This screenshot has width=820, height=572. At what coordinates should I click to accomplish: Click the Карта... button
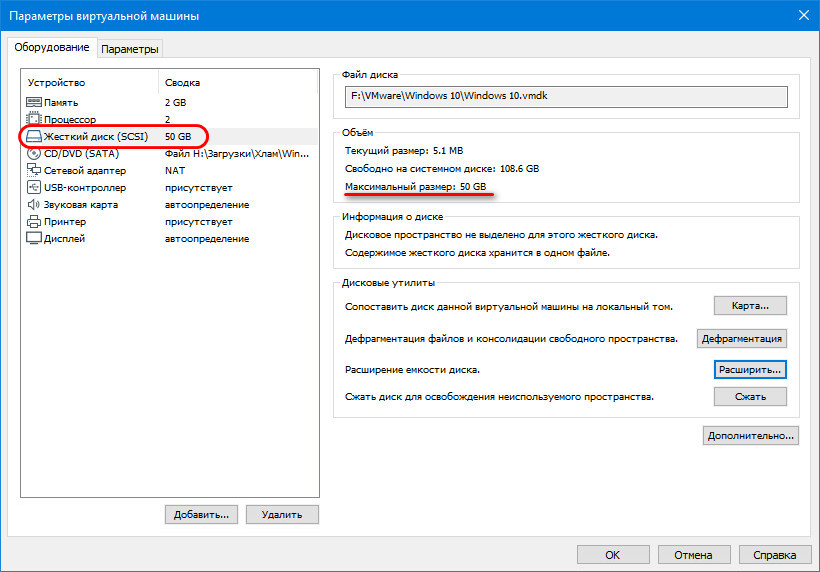[x=750, y=306]
